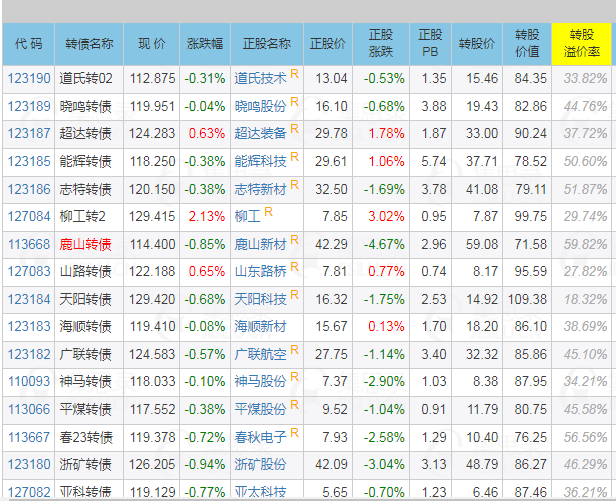This screenshot has height=501, width=616.
Task: Open stock link 浙矿股份
Action: (x=260, y=464)
